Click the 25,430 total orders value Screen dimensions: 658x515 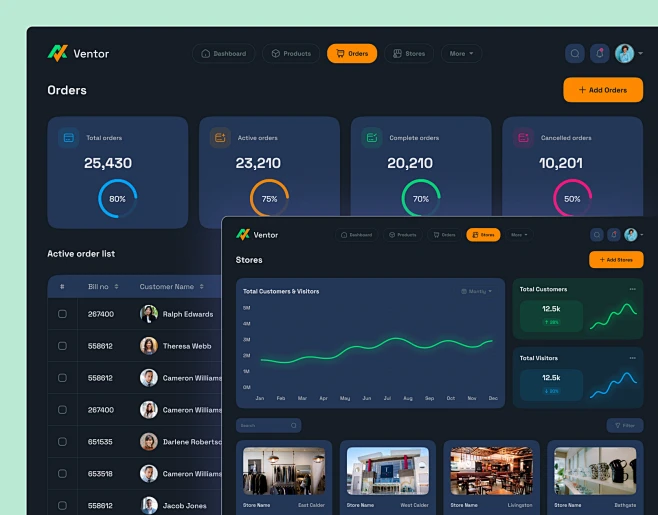tap(108, 163)
